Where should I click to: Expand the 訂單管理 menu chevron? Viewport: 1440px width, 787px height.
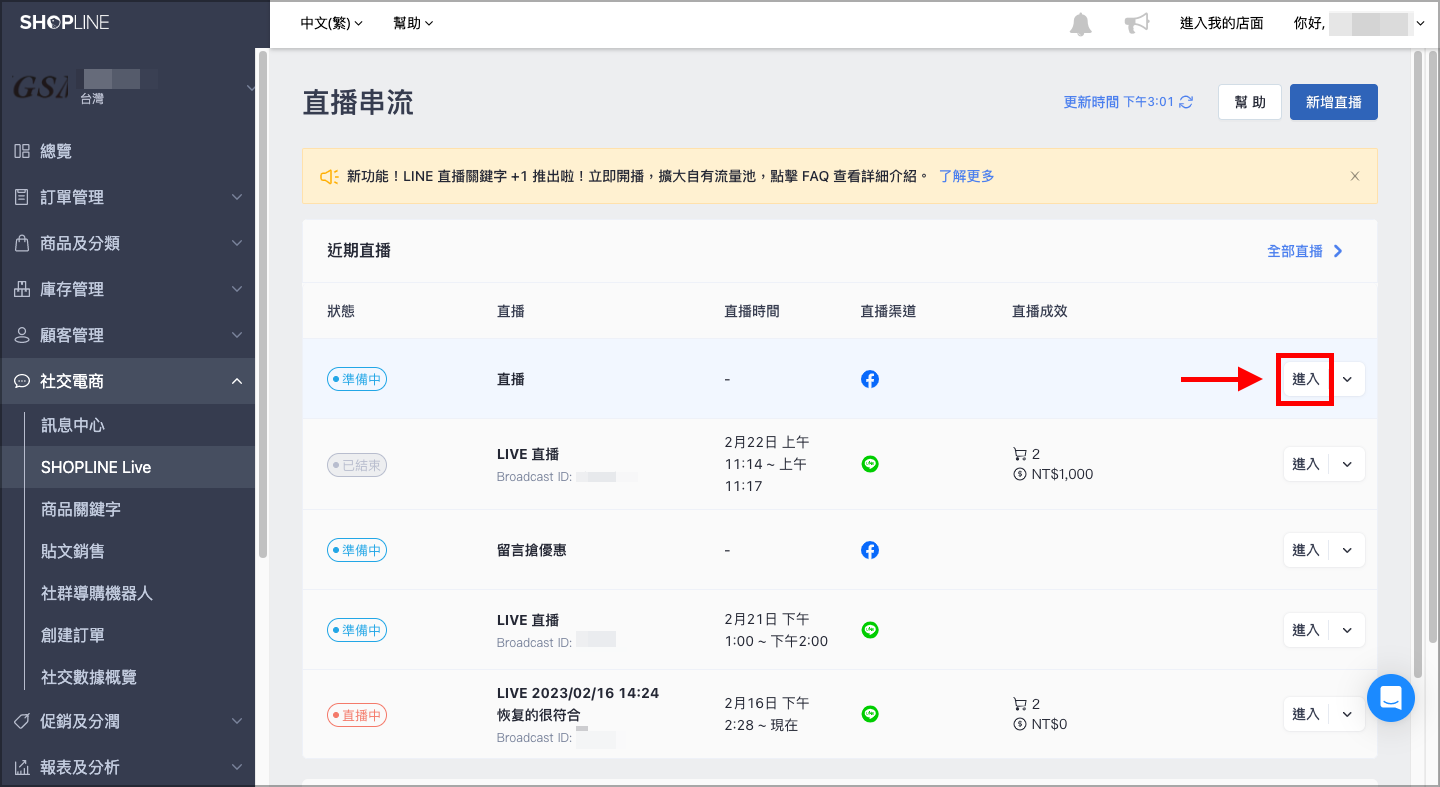pos(237,197)
